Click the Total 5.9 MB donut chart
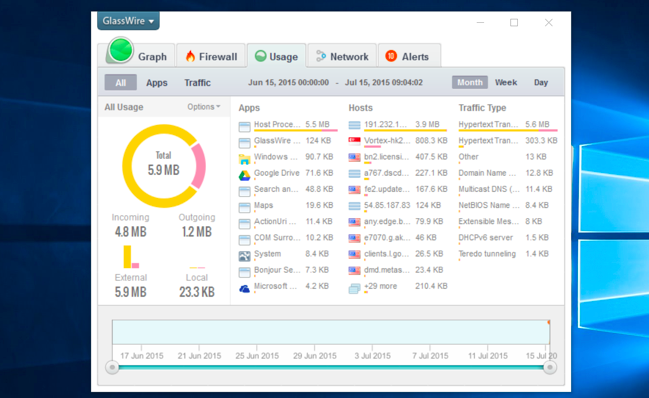This screenshot has width=649, height=398. [x=164, y=166]
